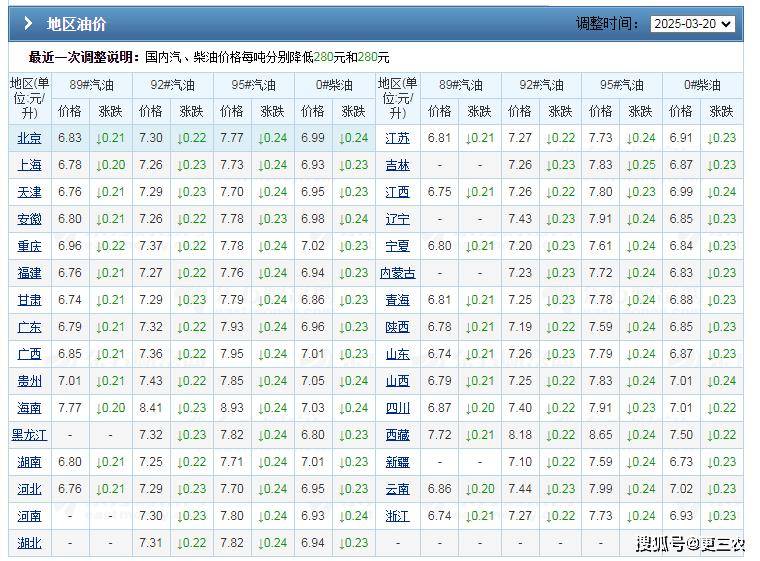Click the 地区油价 panel title

click(x=76, y=24)
